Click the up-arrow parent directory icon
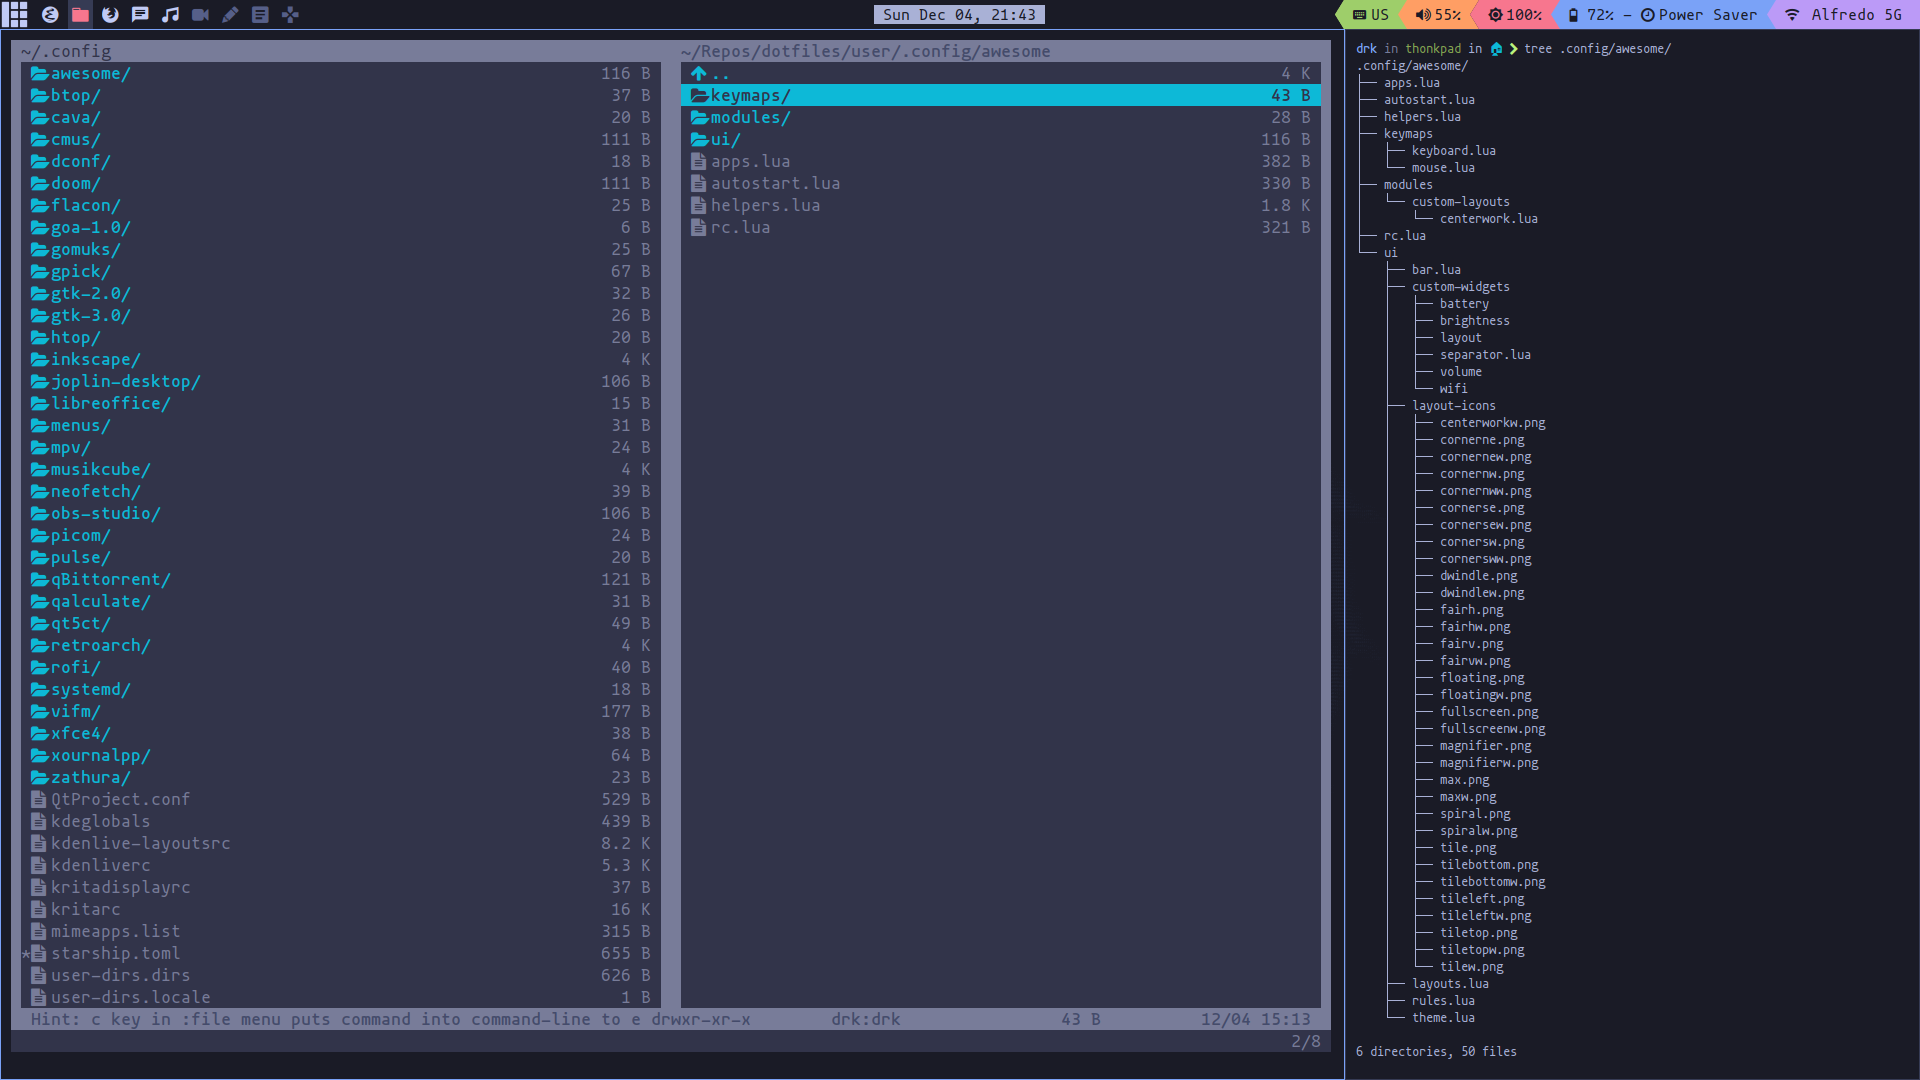 tap(698, 73)
